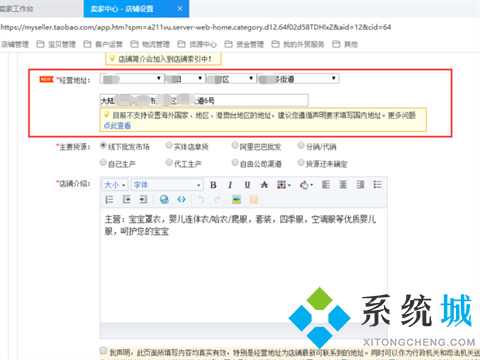
Task: Open the 宝贝管理 menu
Action: coord(57,44)
